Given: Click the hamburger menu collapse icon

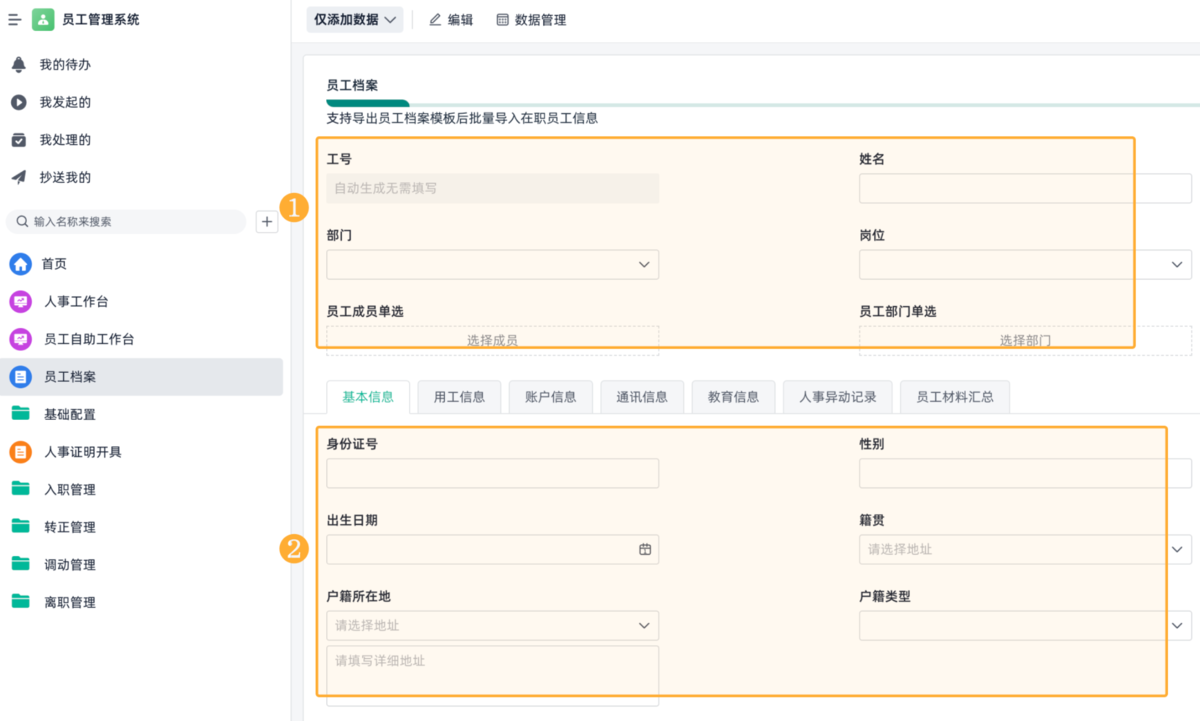Looking at the screenshot, I should (x=15, y=20).
